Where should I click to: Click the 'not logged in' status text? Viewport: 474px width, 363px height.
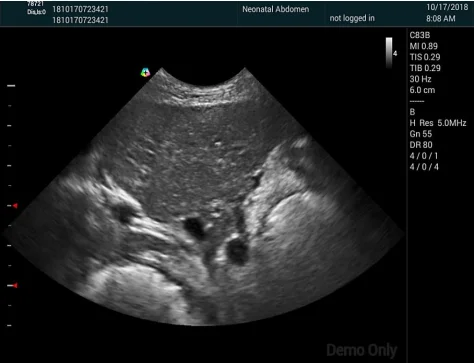pos(352,18)
